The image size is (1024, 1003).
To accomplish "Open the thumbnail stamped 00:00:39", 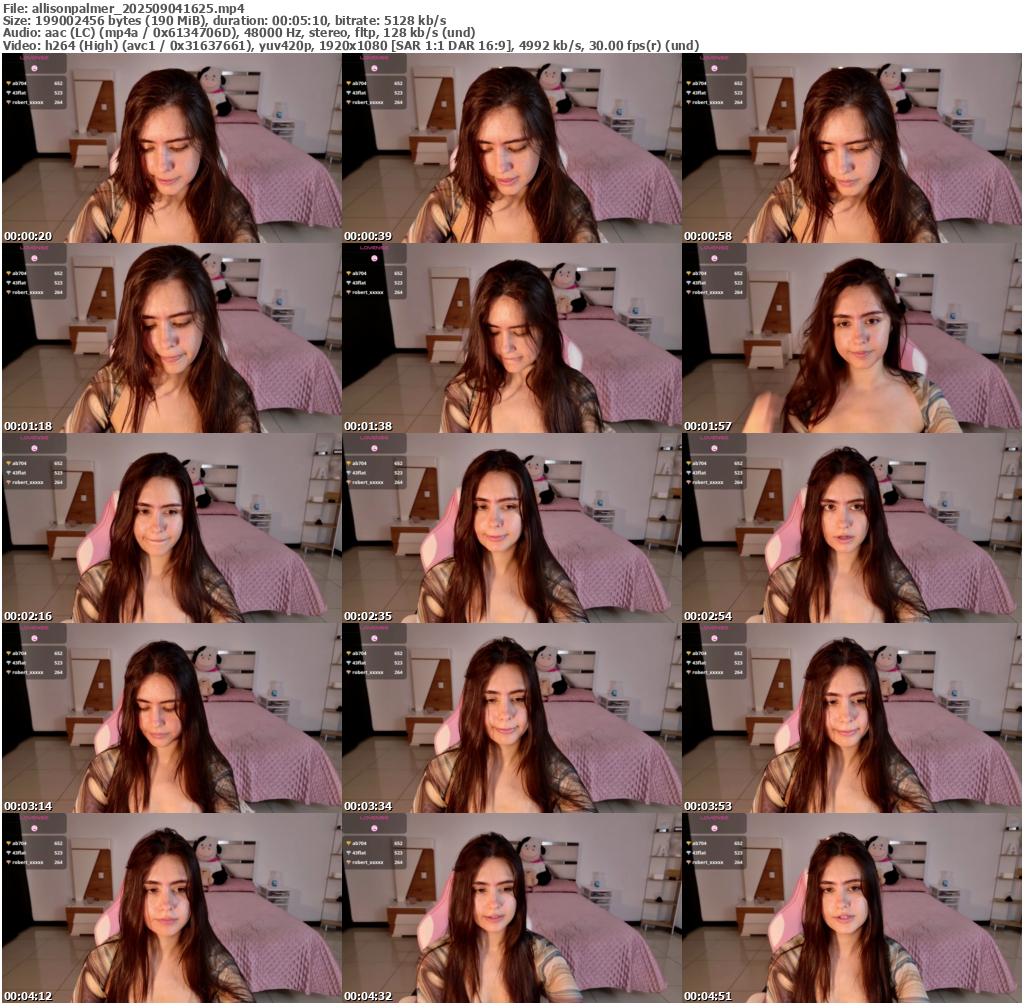I will click(x=512, y=148).
